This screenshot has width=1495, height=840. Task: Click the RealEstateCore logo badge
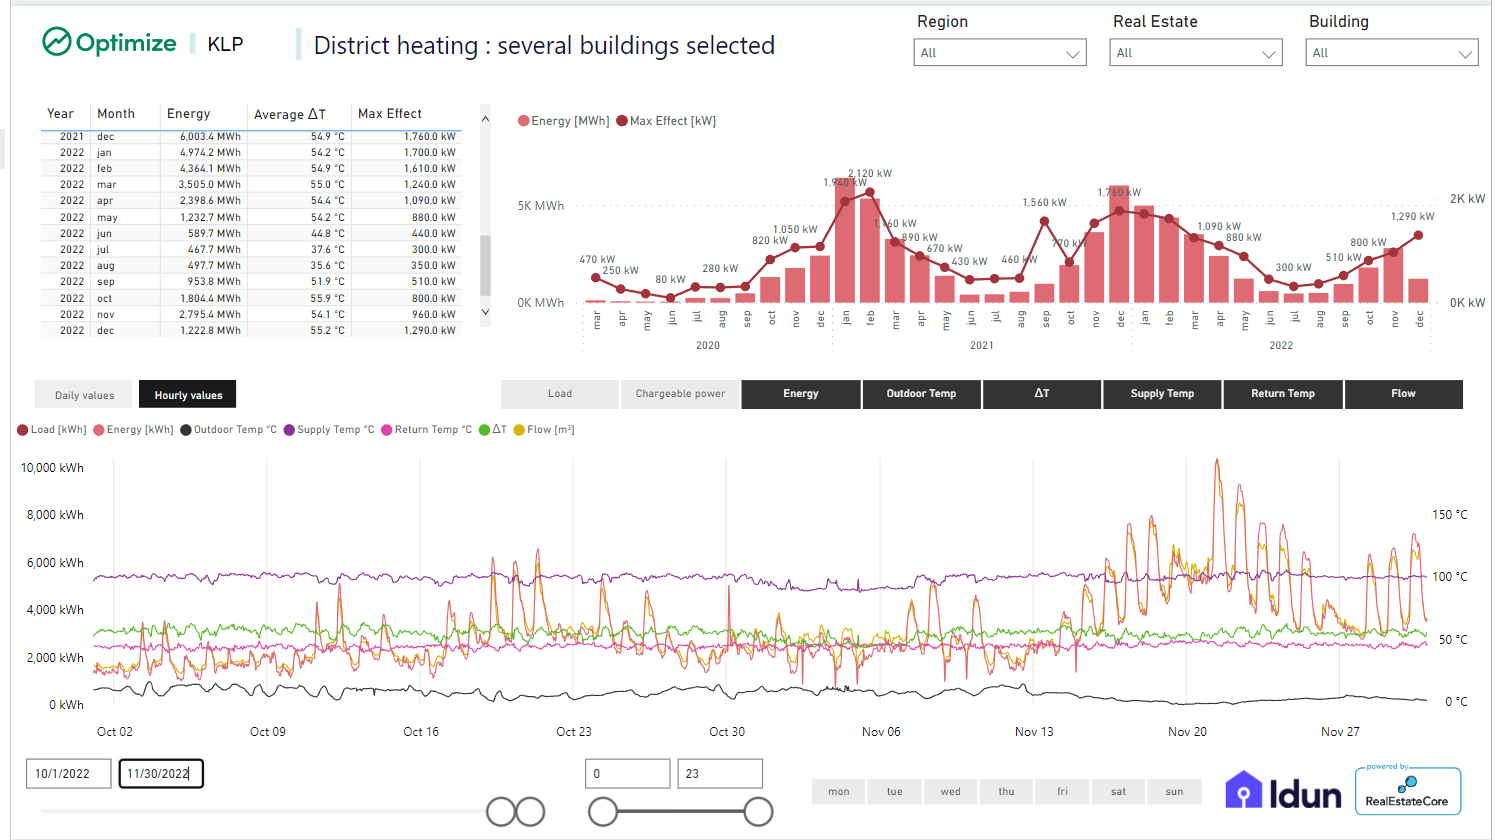click(1407, 790)
